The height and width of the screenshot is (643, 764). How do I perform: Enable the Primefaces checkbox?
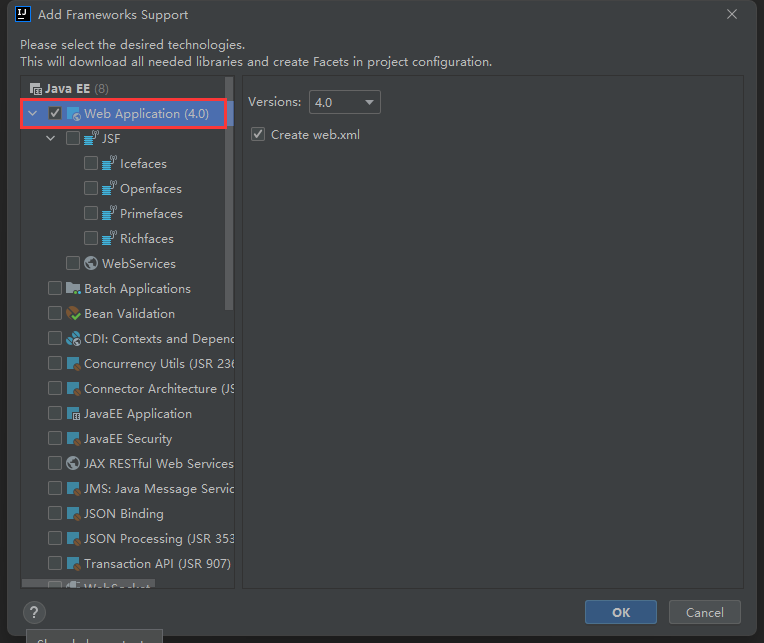[91, 213]
